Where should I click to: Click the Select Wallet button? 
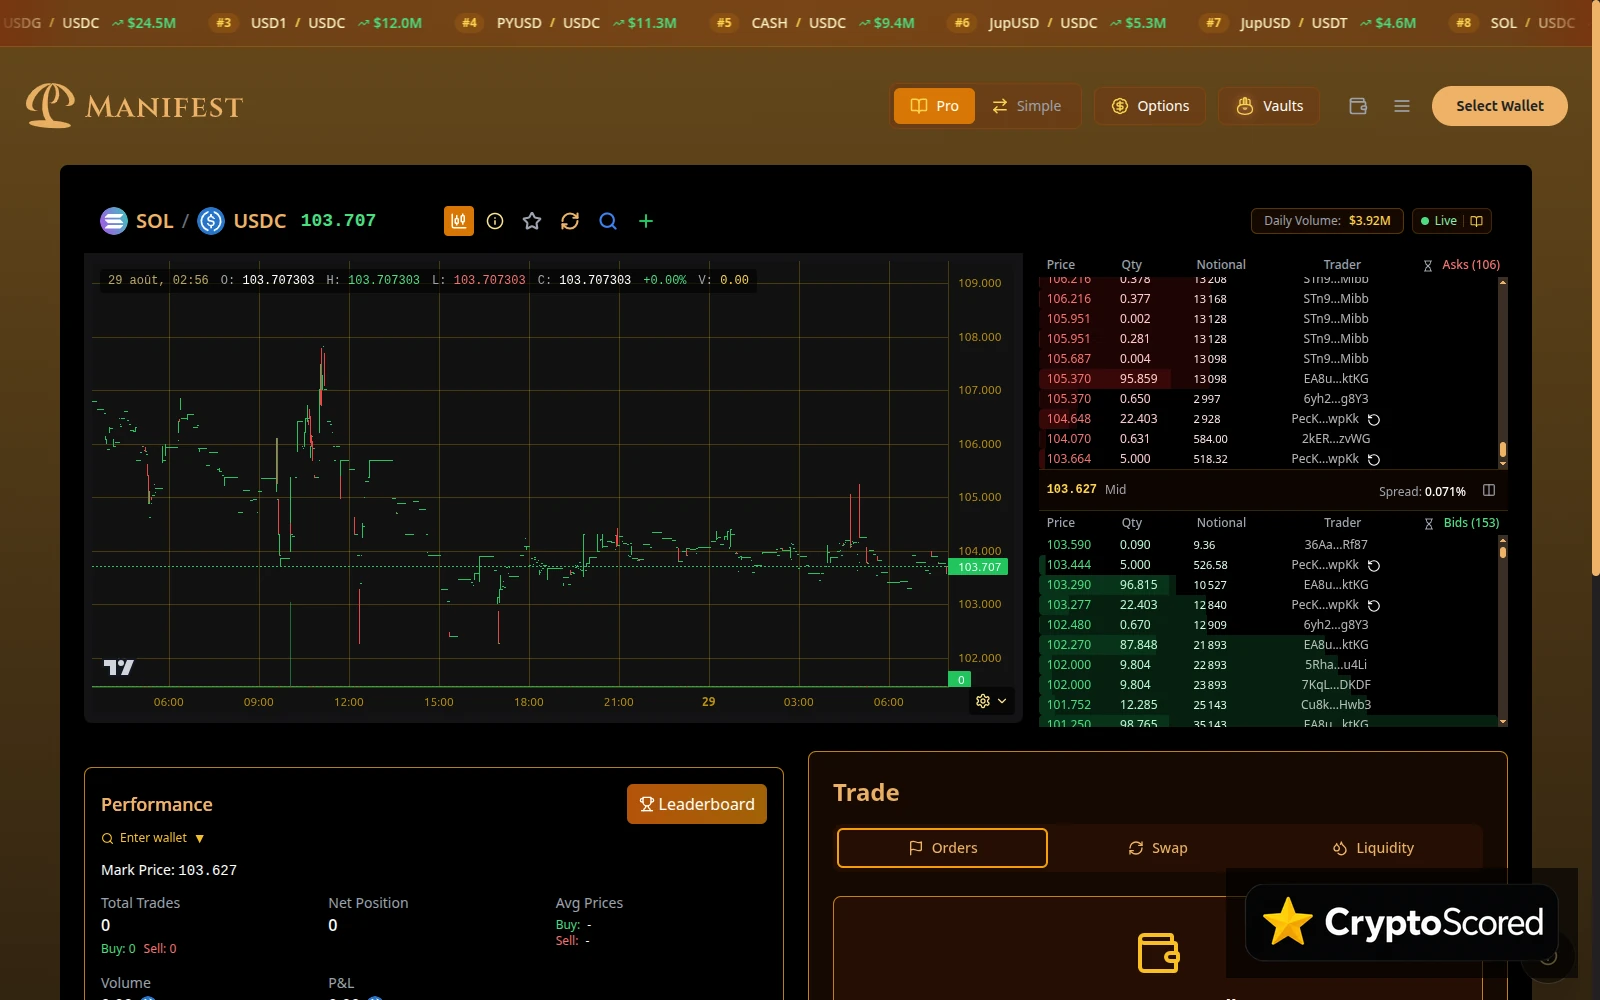[1499, 106]
